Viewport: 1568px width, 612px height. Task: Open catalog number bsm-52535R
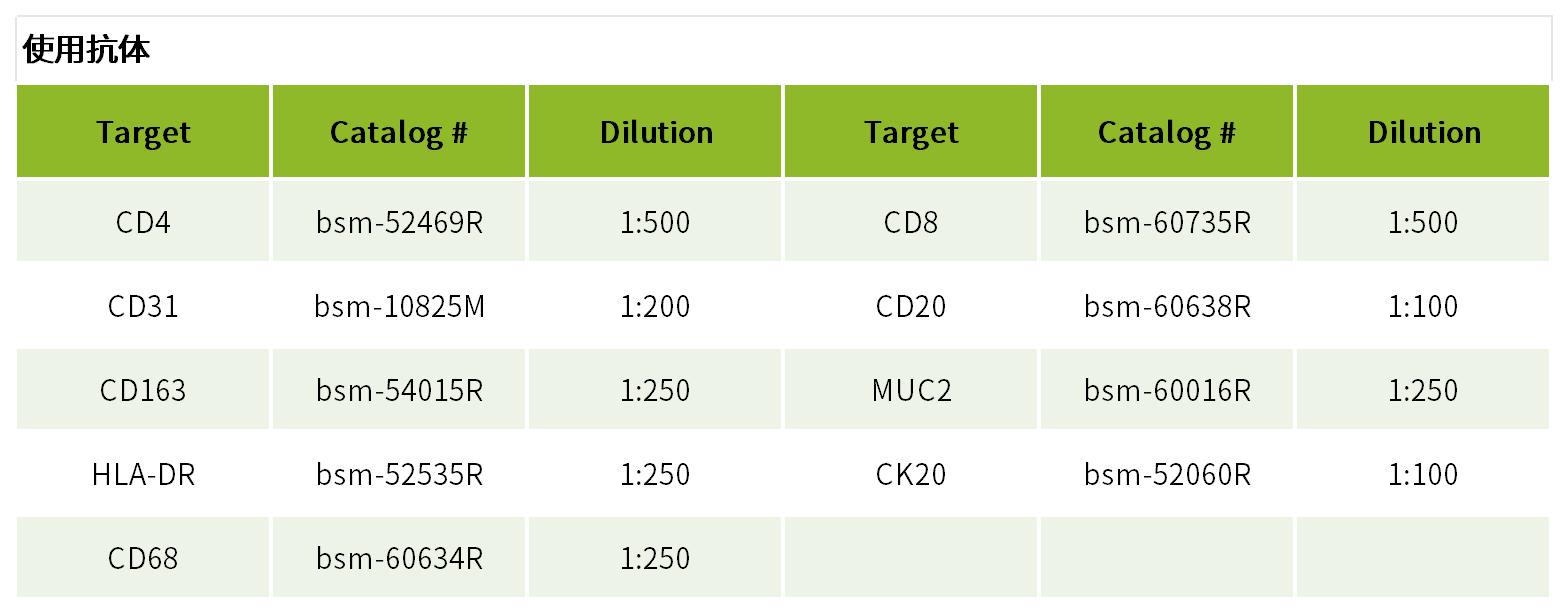pyautogui.click(x=399, y=474)
